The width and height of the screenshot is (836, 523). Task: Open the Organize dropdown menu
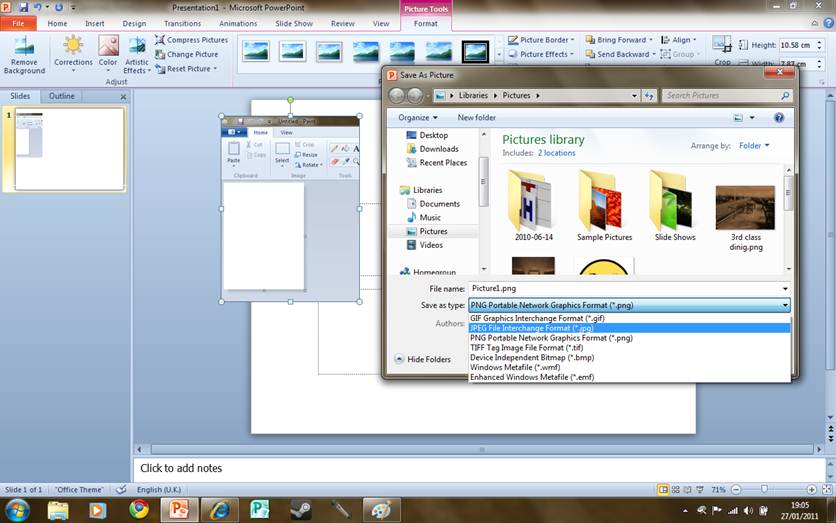(x=418, y=117)
